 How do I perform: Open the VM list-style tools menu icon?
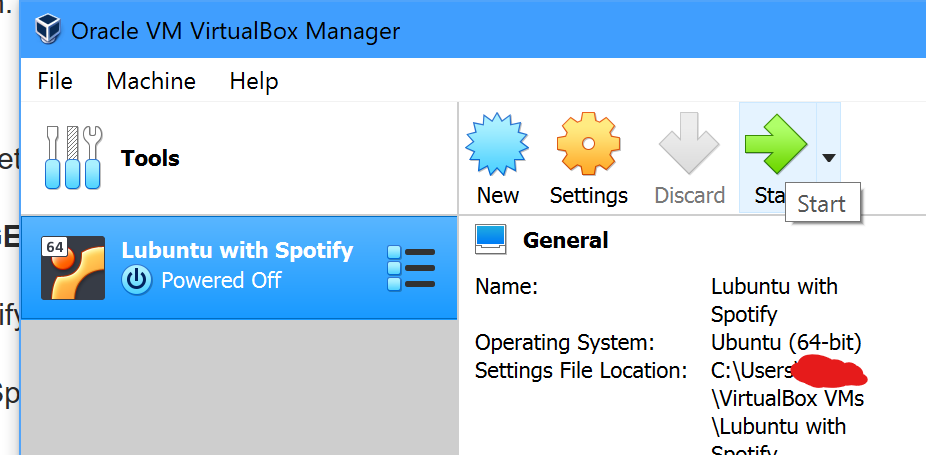pos(411,268)
